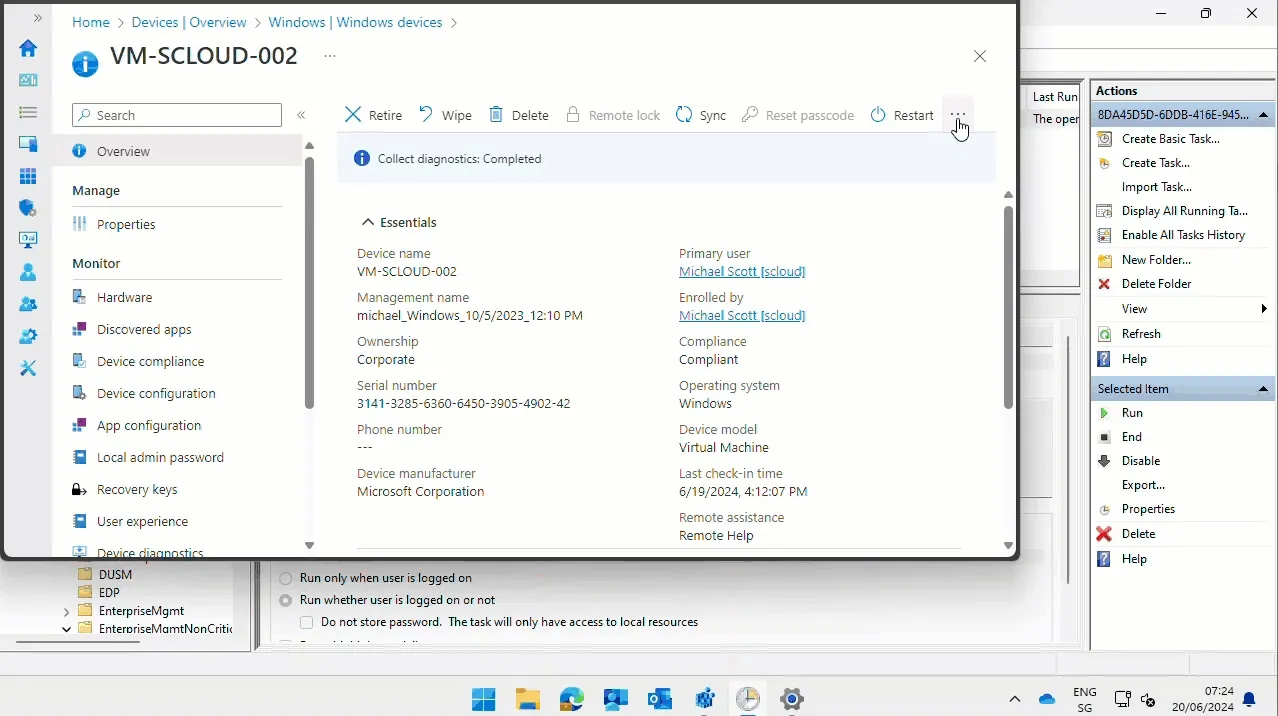Screen dimensions: 1278x716
Task: Click Create Basic Task in Actions pane
Action: 1170,139
